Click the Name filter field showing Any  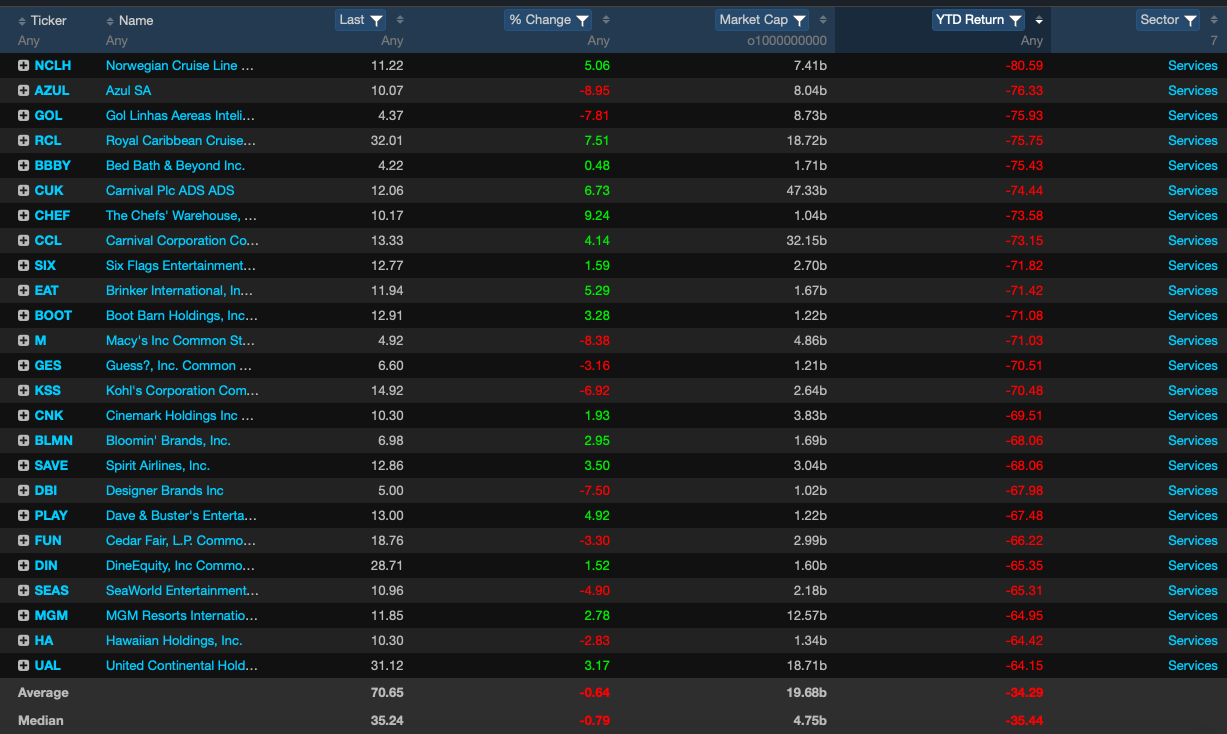(117, 41)
